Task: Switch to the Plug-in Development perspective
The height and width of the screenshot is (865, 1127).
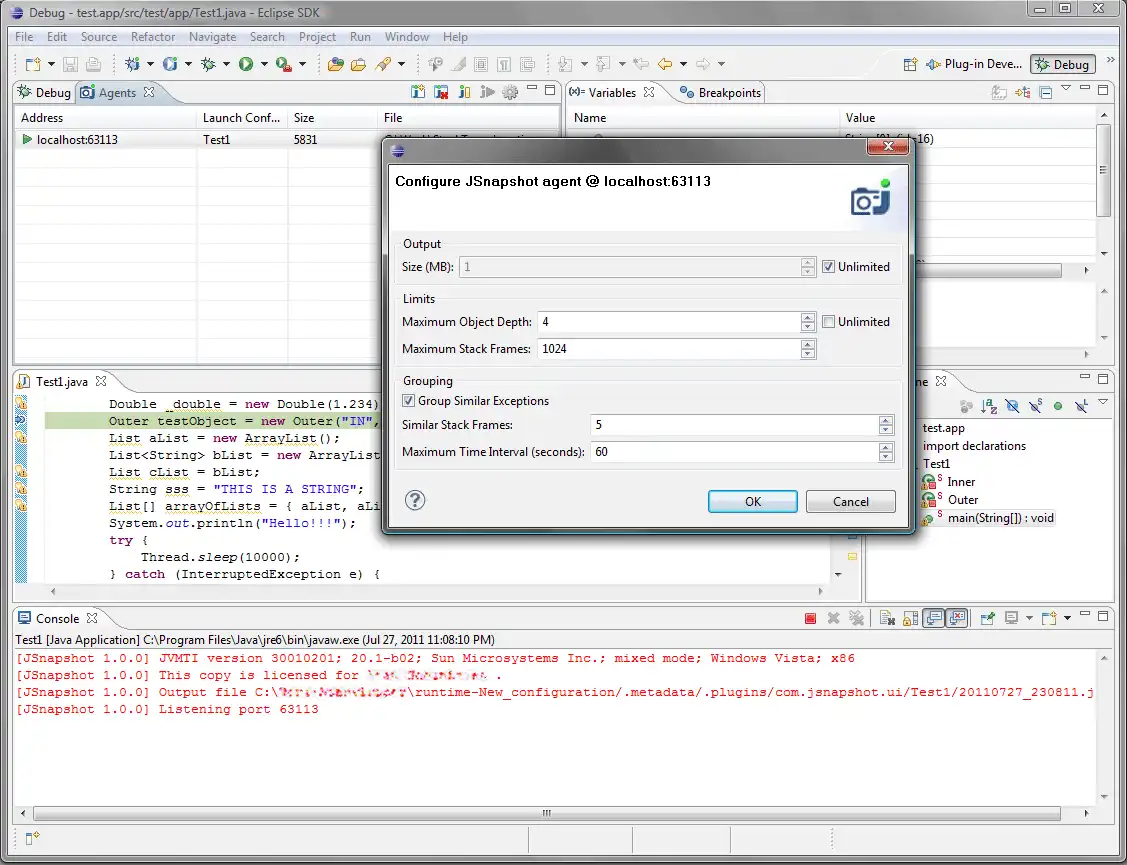Action: click(974, 64)
